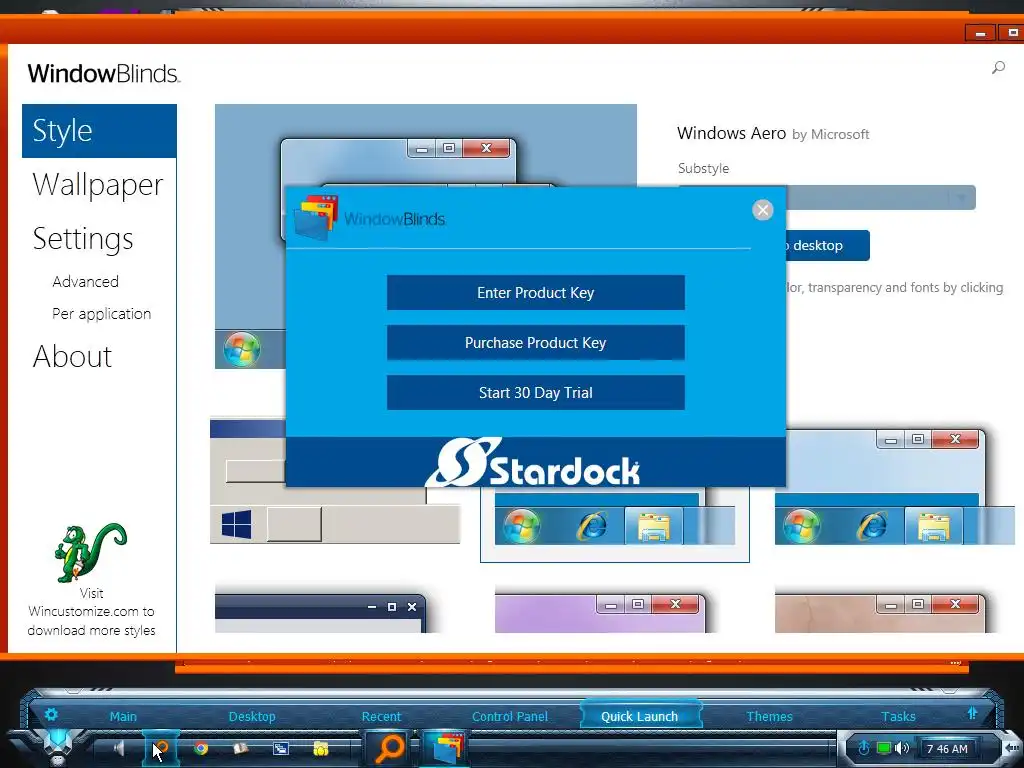The height and width of the screenshot is (768, 1024).
Task: Select the dark navy titlebar style thumbnail
Action: point(321,613)
